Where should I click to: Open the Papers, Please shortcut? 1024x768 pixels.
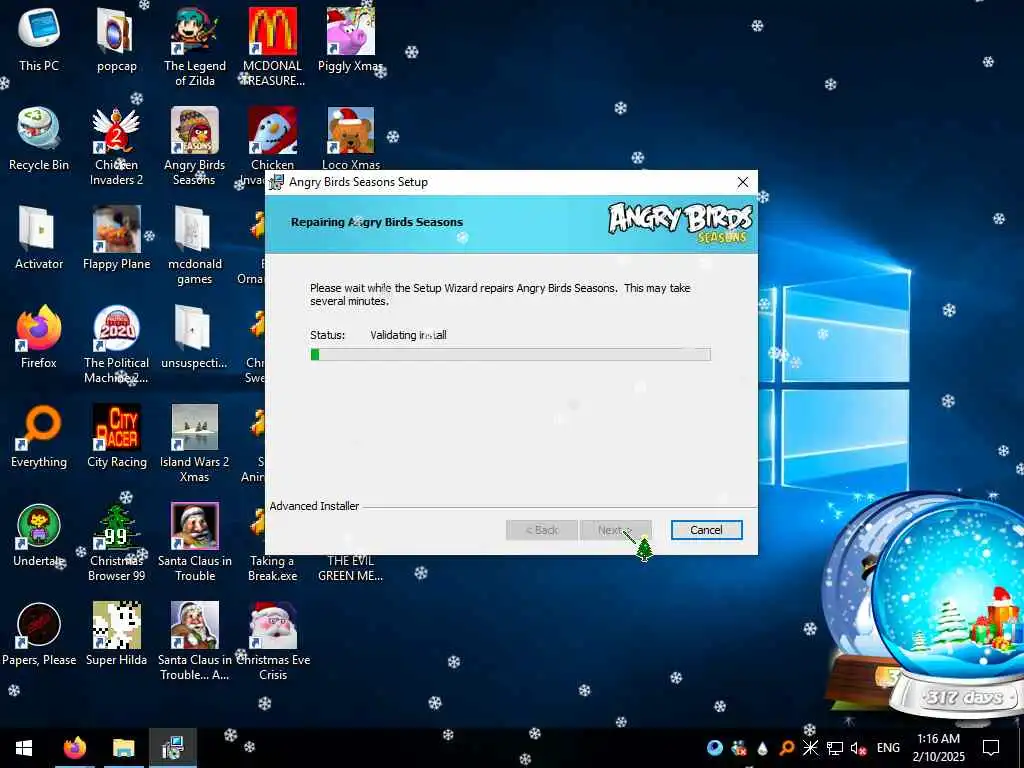click(x=39, y=633)
